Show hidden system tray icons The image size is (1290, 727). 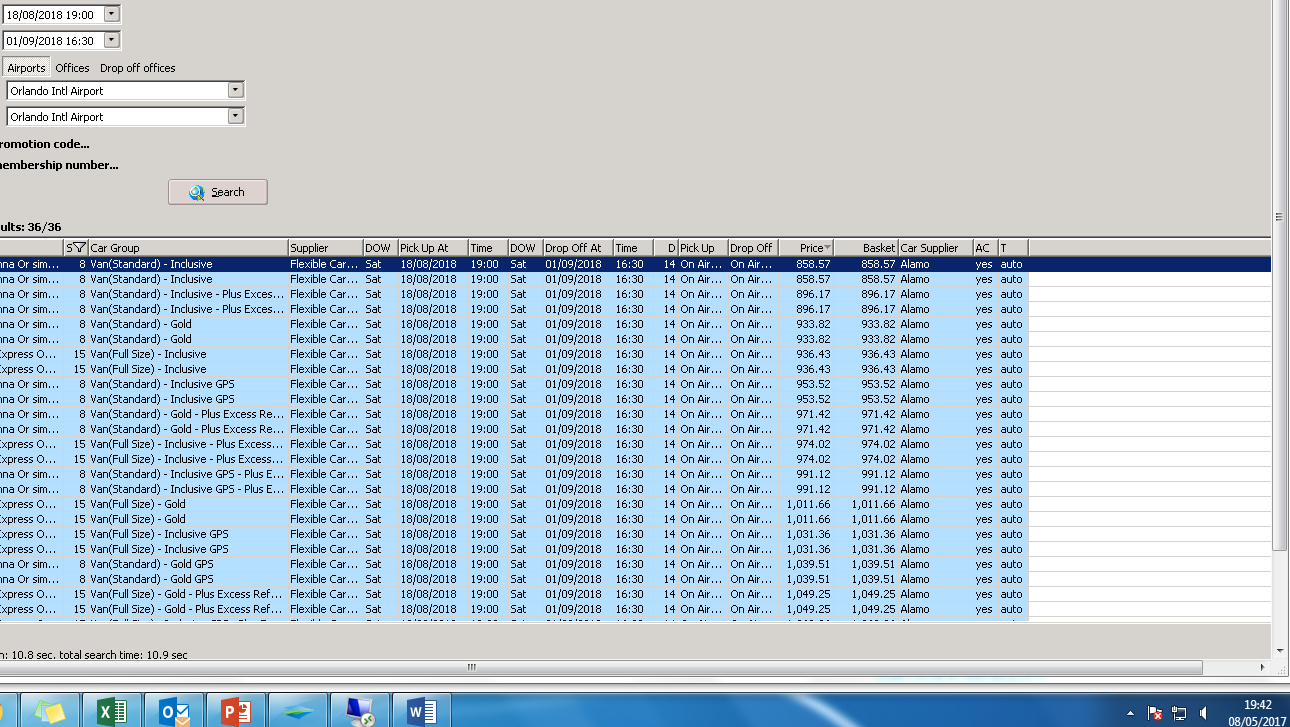1130,713
